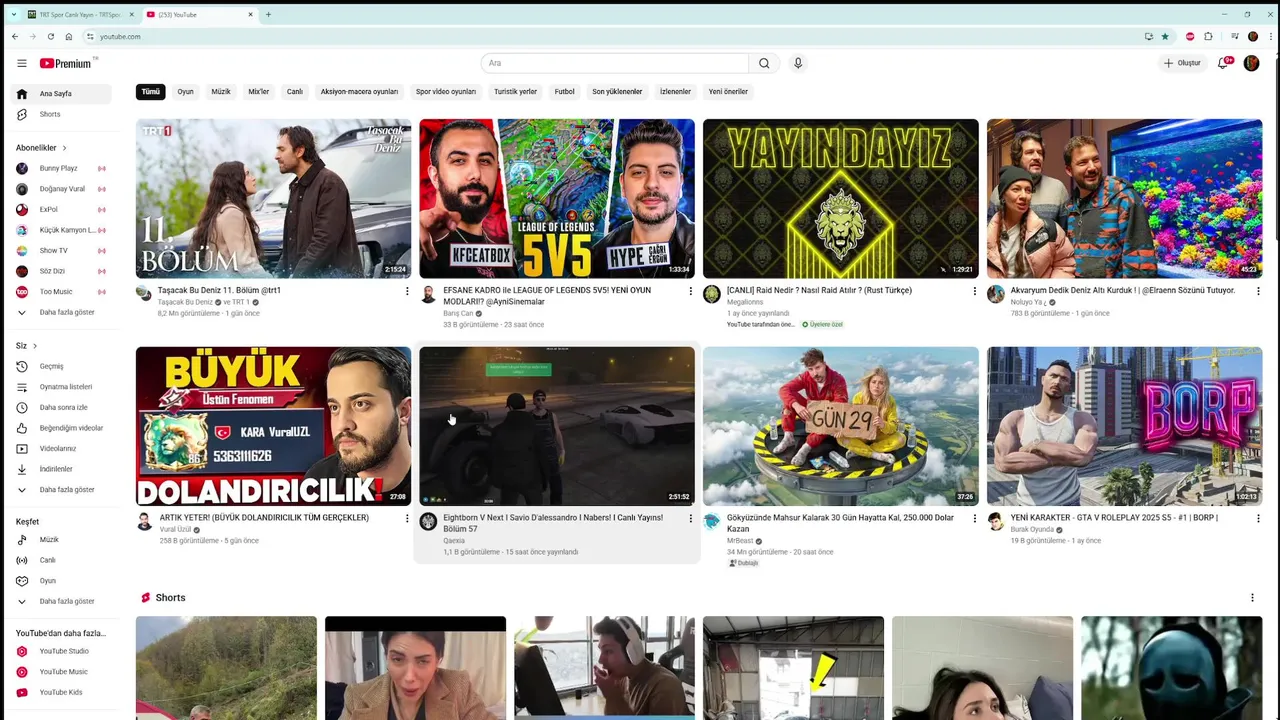Screen dimensions: 1280x720
Task: Open the notifications bell
Action: (x=1222, y=63)
